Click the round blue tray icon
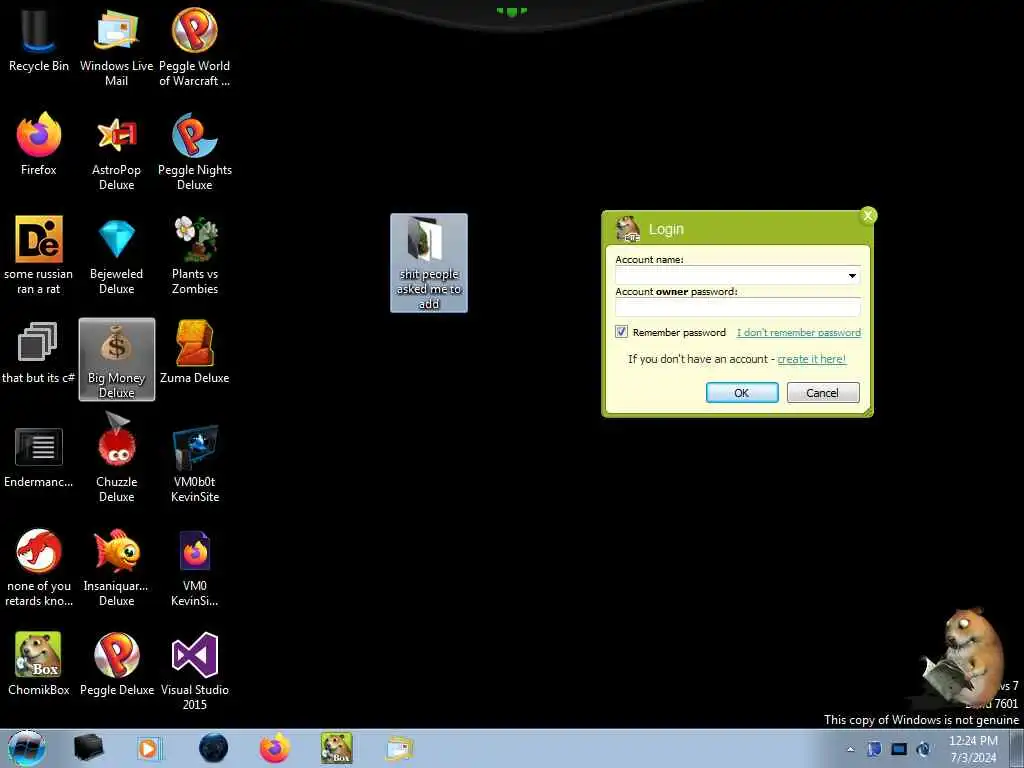The image size is (1024, 768). (924, 749)
